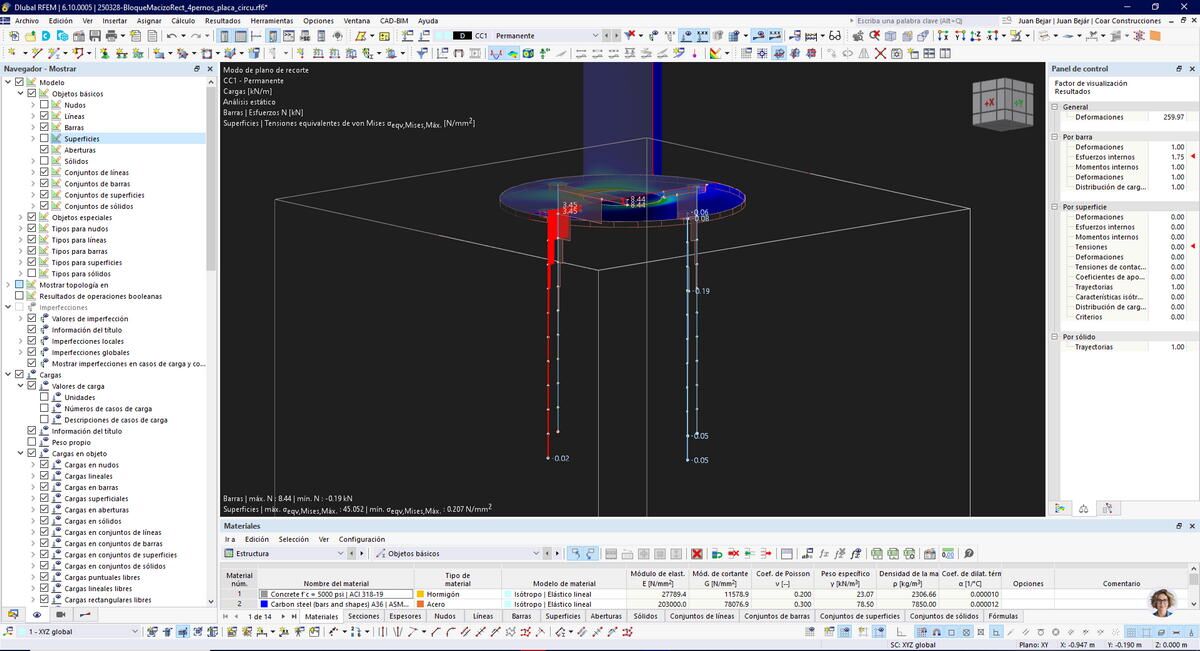Click the Redo arrow icon
Image resolution: width=1200 pixels, height=651 pixels.
point(196,35)
